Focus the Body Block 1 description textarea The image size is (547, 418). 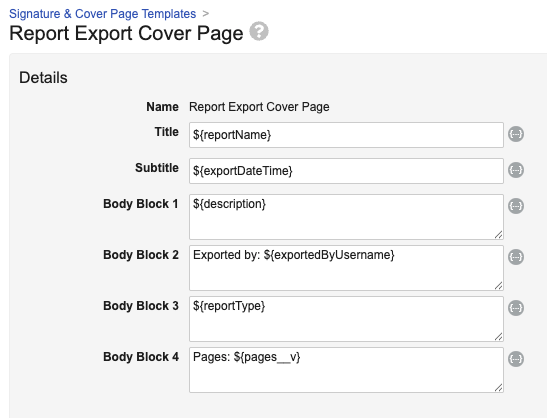(346, 217)
